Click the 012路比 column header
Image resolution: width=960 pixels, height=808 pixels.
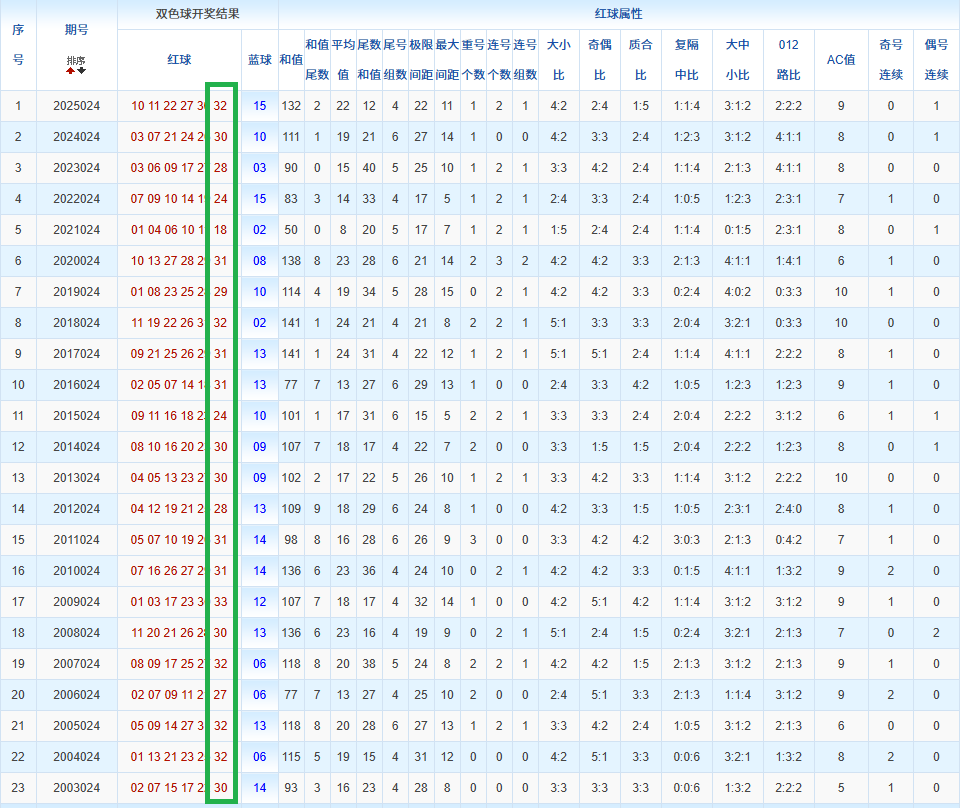788,60
